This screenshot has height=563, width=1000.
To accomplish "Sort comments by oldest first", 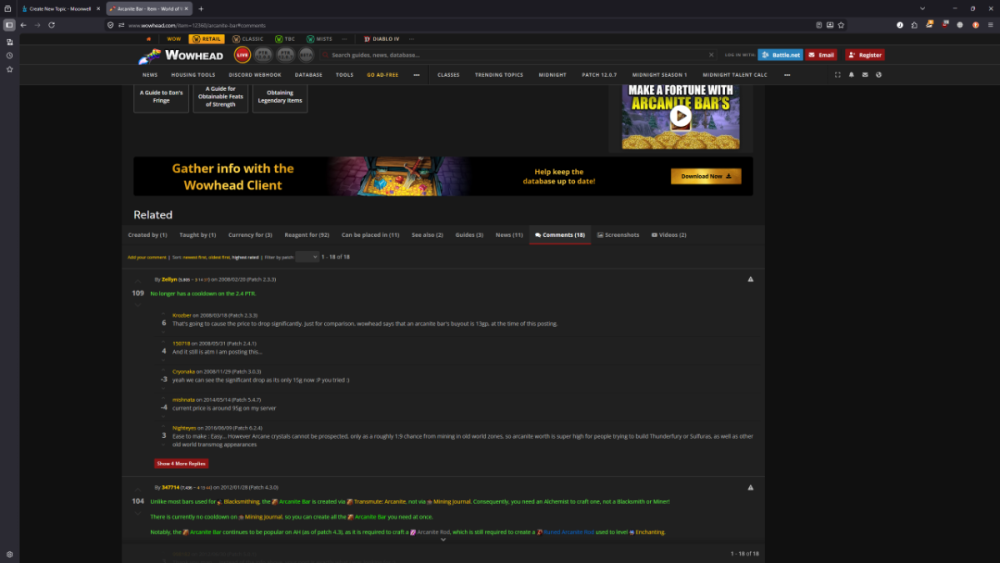I will click(219, 257).
